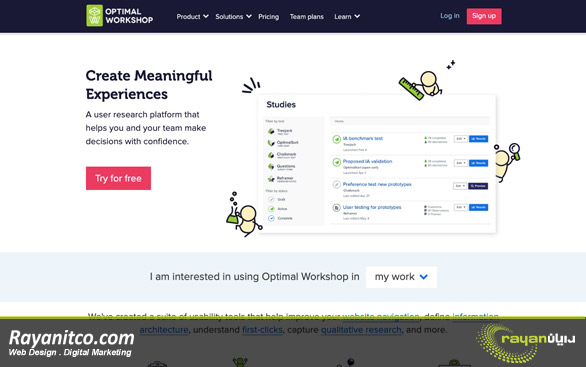Click the document icon beside User testing for prototypes
Screen dimensions: 586x367
[x=337, y=207]
